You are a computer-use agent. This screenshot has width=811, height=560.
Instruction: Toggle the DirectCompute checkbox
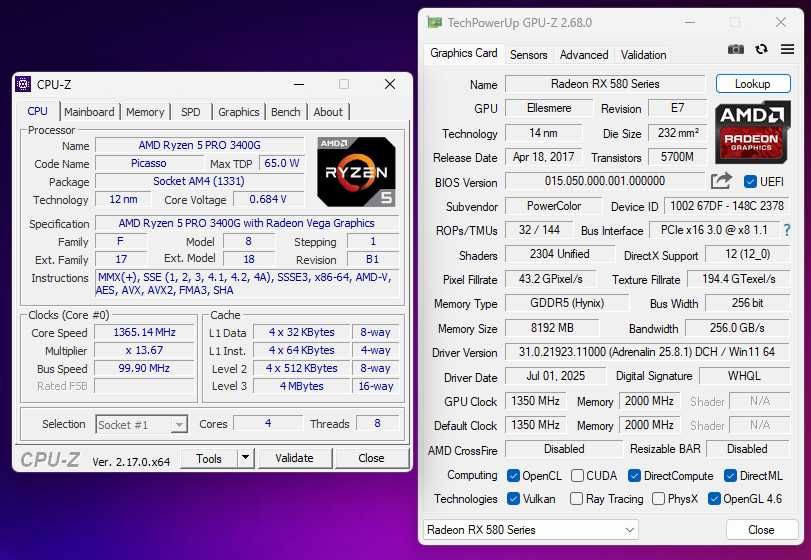[x=634, y=476]
